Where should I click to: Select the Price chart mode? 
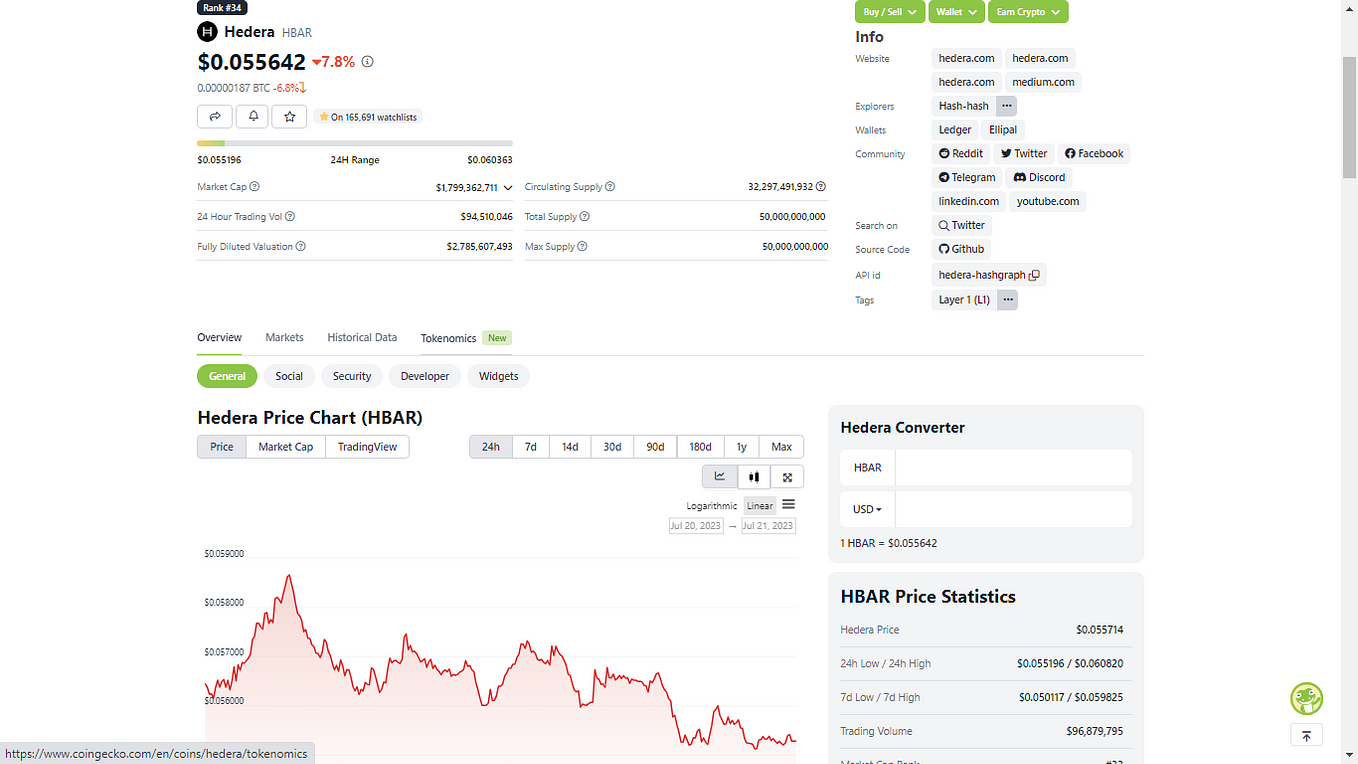pyautogui.click(x=222, y=447)
